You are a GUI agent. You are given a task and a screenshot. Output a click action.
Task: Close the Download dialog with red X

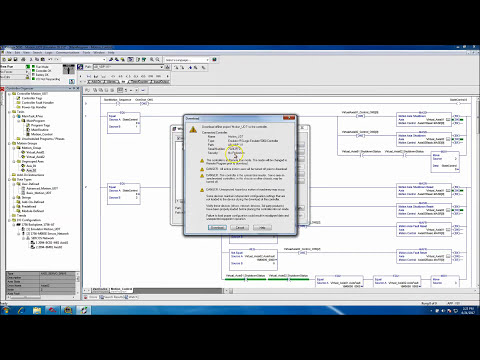point(289,118)
